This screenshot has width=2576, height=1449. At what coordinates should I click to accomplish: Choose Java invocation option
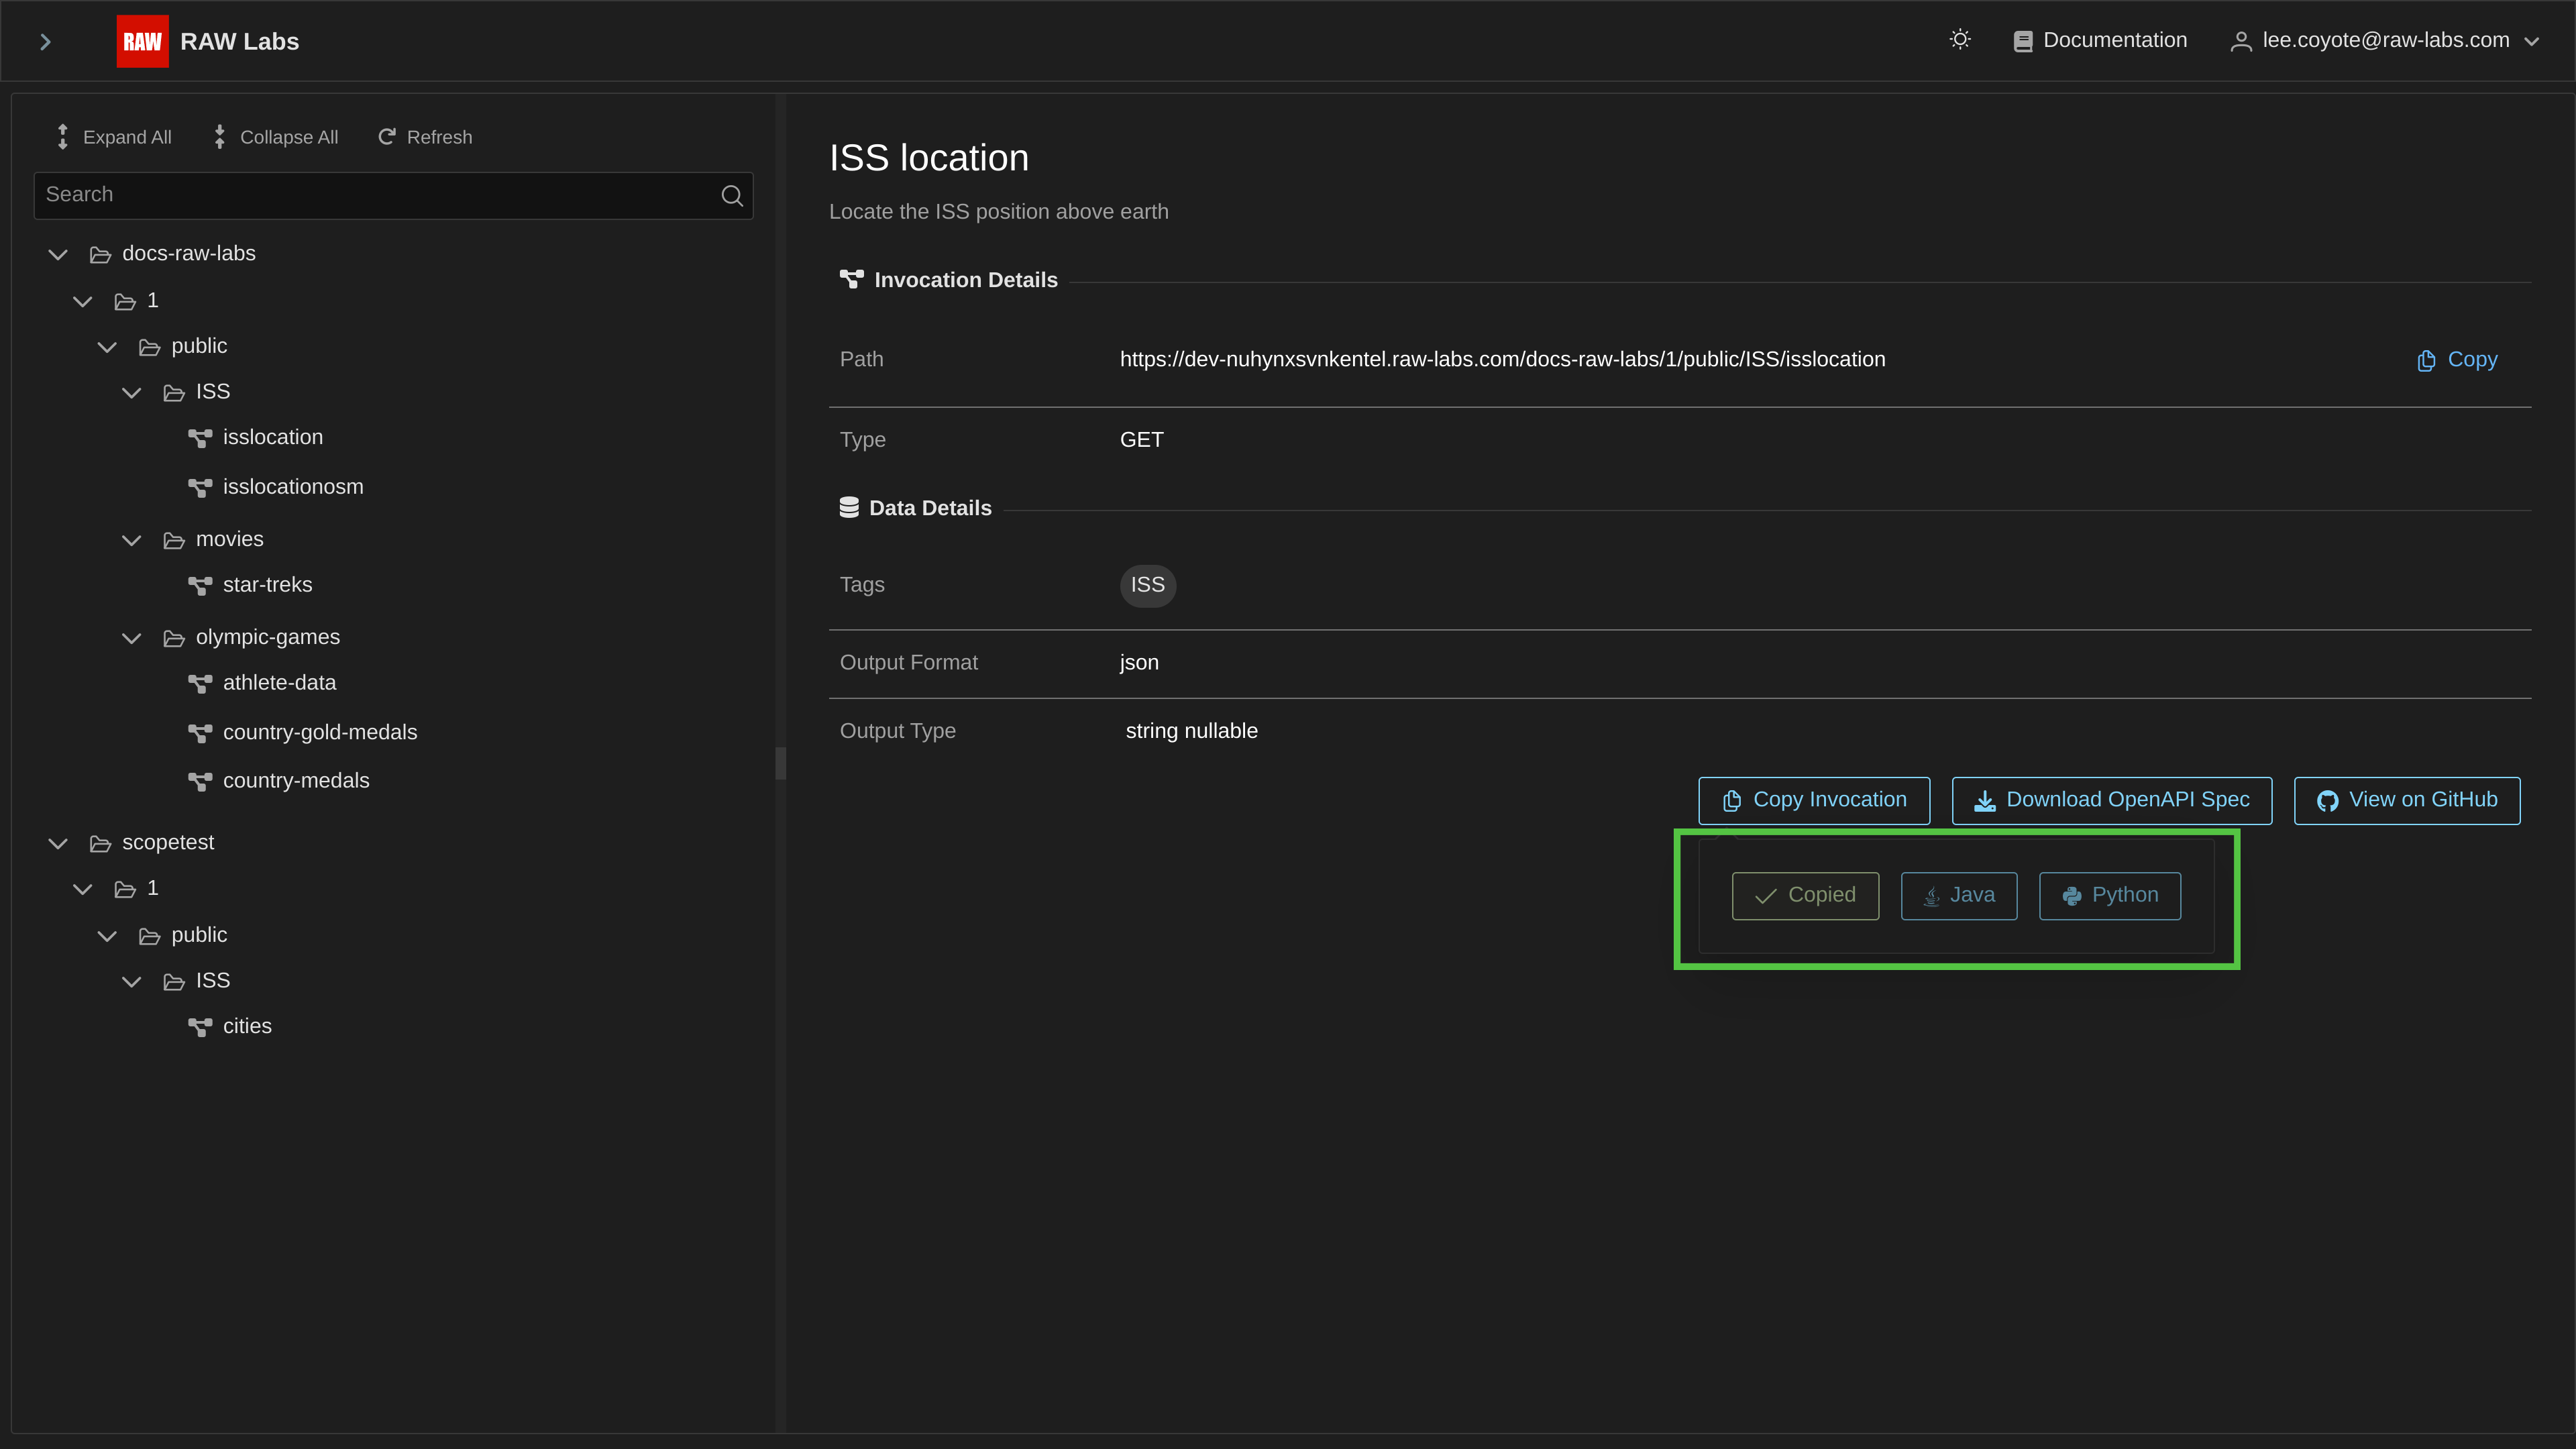coord(1958,896)
